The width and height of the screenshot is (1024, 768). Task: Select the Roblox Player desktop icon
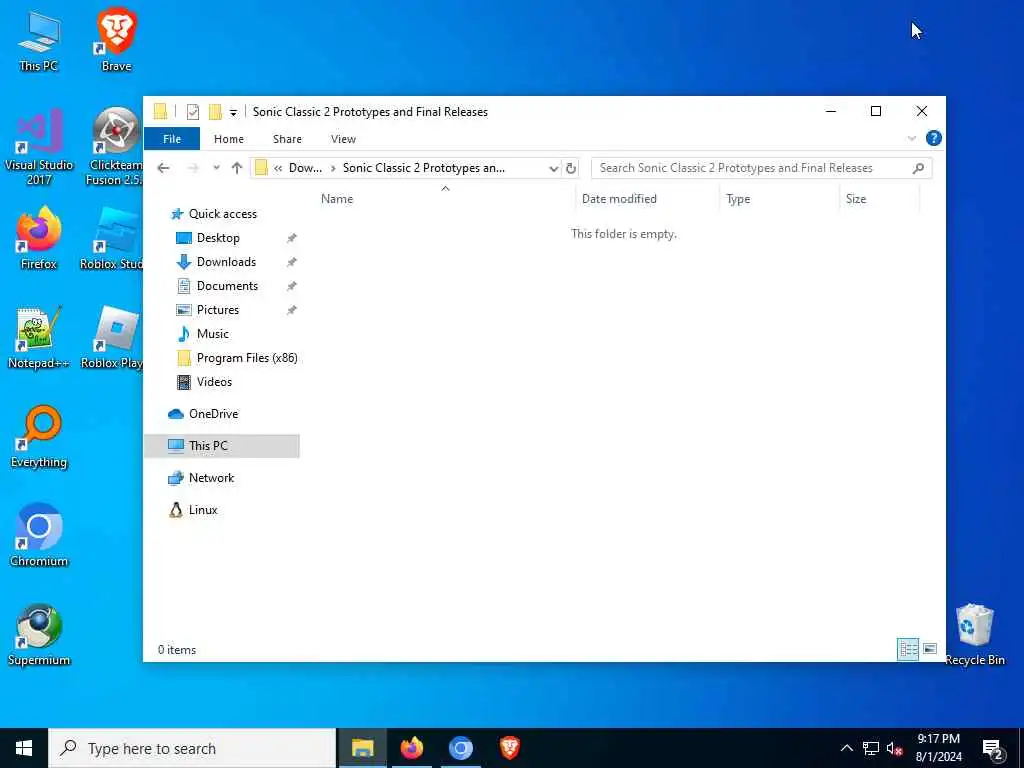(112, 338)
